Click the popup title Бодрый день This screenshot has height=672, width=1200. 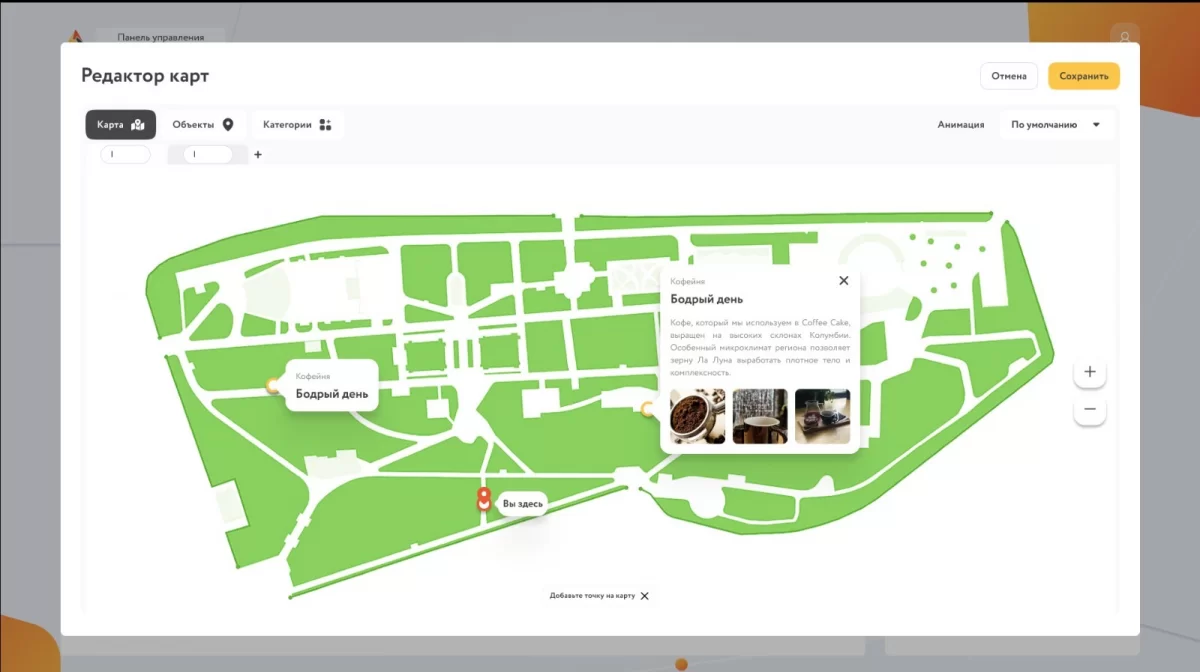click(707, 299)
